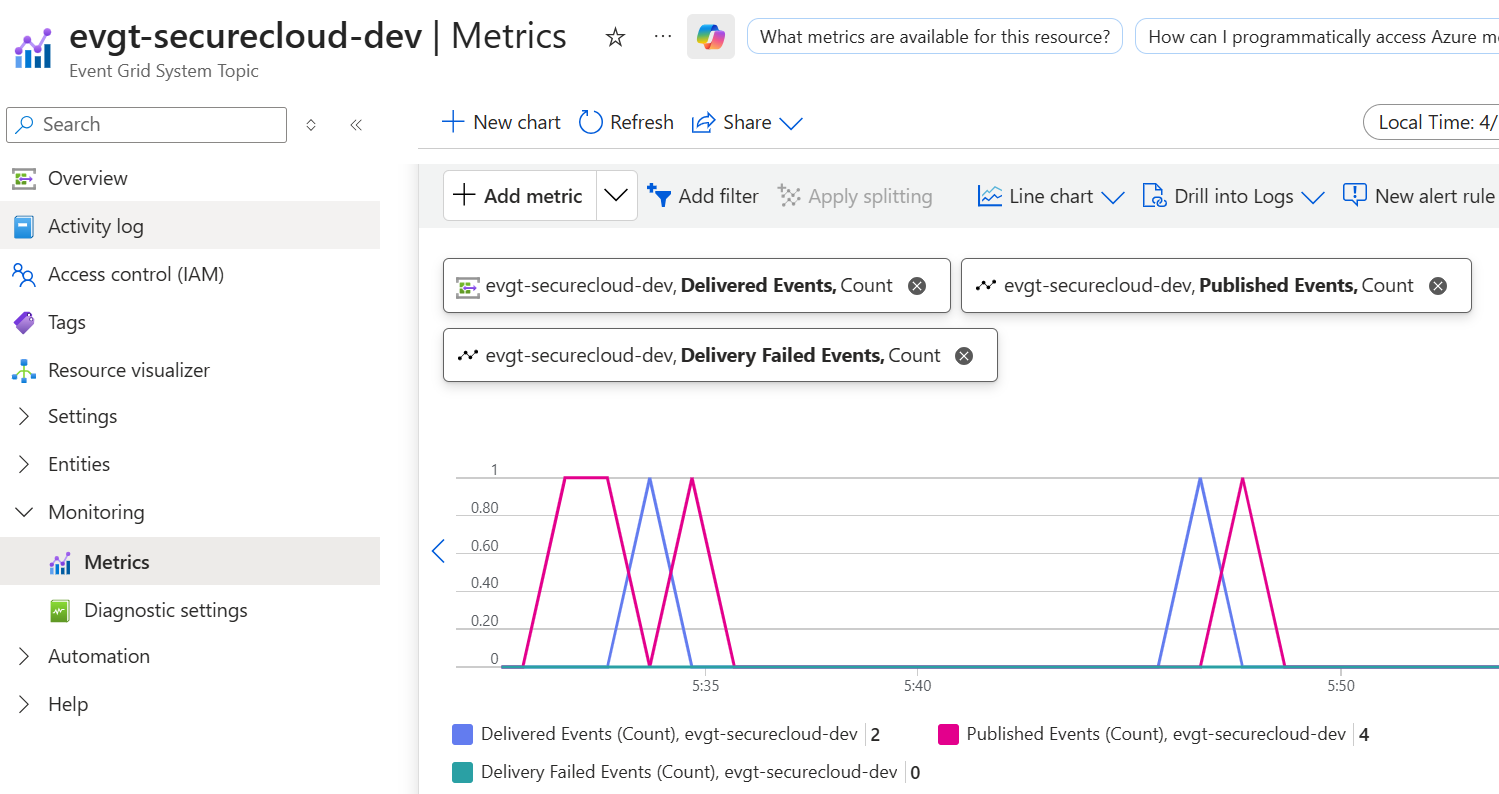Go to Activity log

tap(95, 226)
